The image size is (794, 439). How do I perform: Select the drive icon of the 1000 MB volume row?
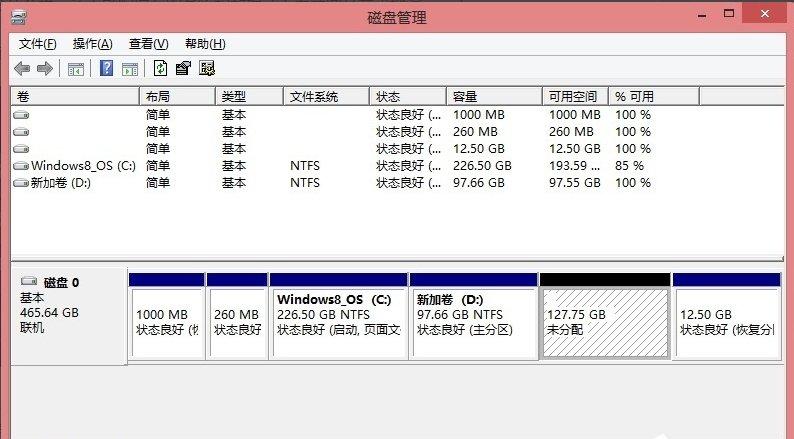tap(21, 115)
